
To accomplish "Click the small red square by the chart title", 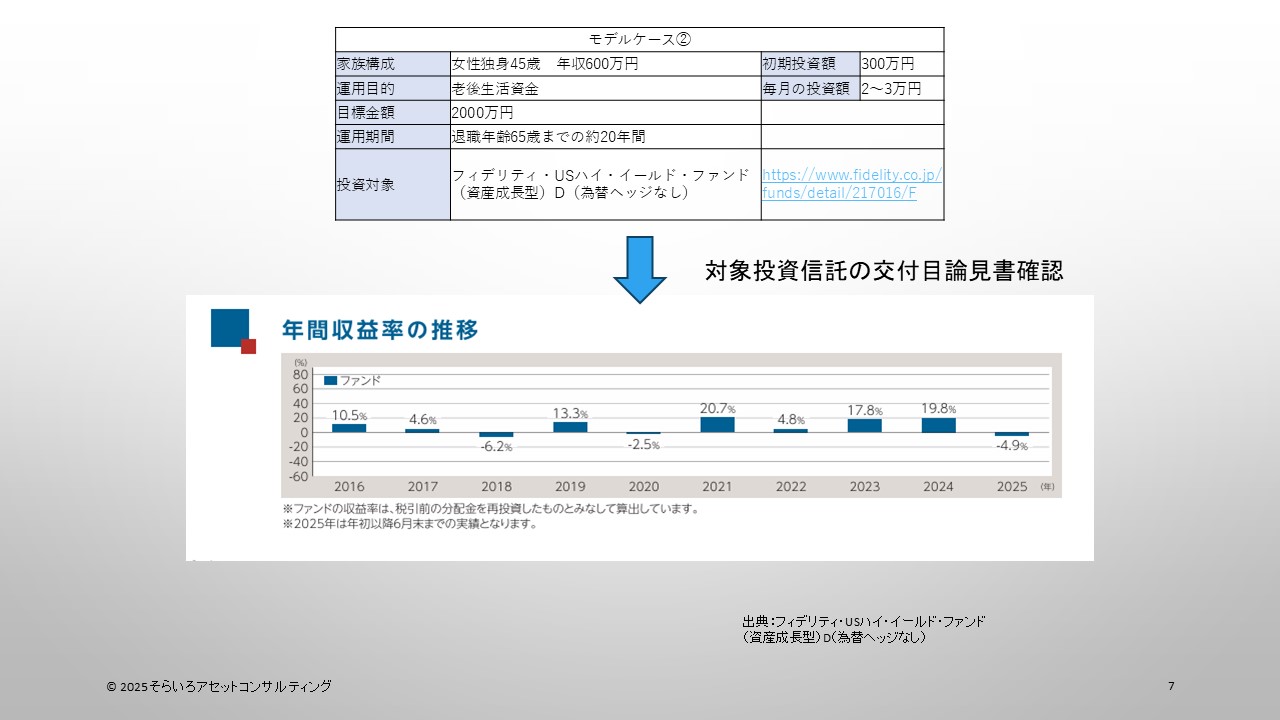I will pos(248,346).
